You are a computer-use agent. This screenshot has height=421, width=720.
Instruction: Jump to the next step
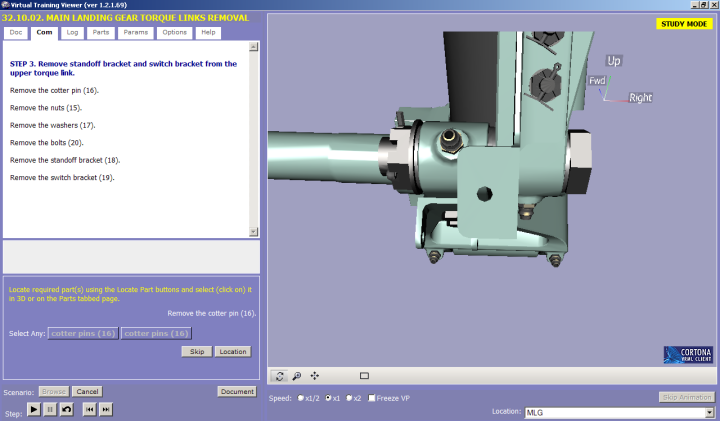106,410
